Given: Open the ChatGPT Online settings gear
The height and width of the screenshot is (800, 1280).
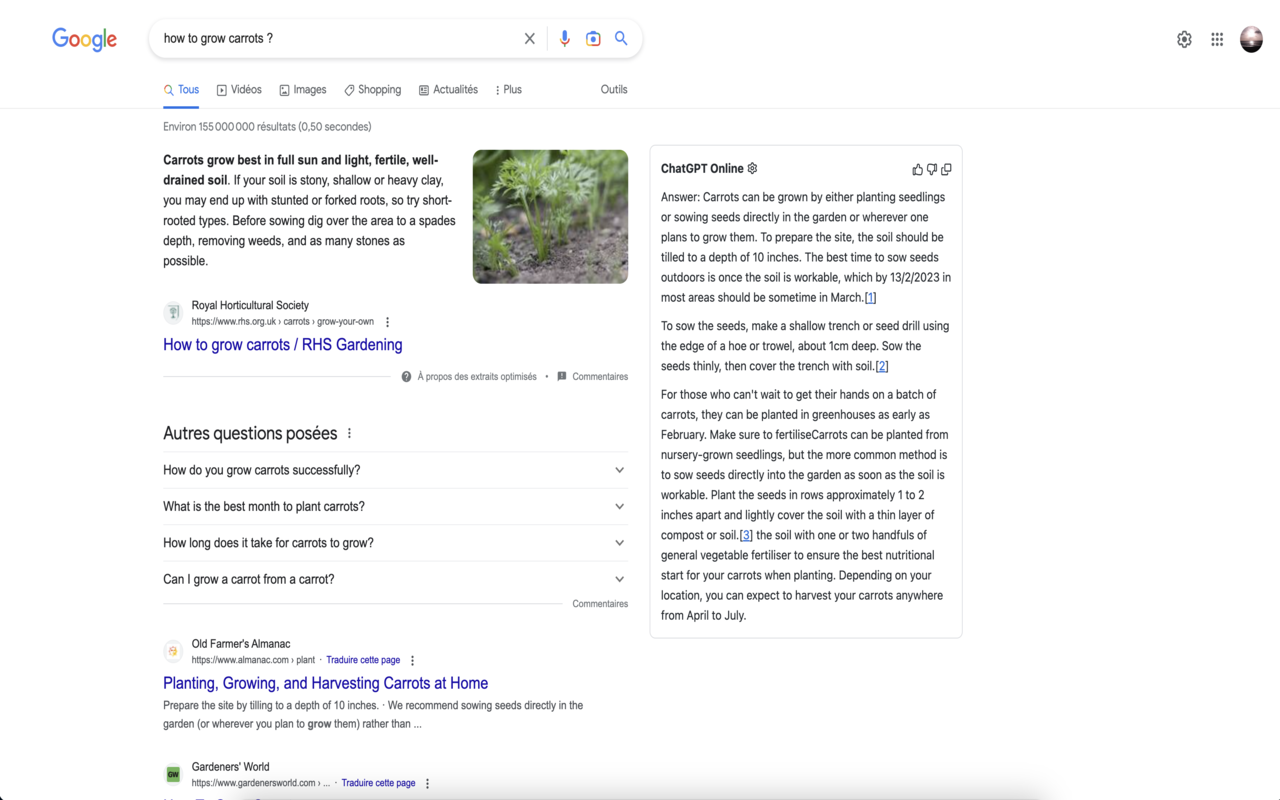Looking at the screenshot, I should pos(752,168).
